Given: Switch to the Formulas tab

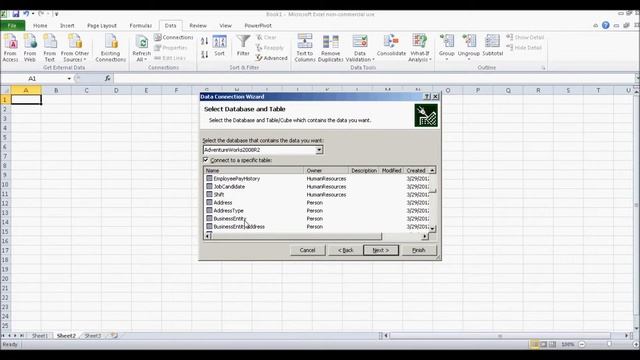Looking at the screenshot, I should (140, 26).
